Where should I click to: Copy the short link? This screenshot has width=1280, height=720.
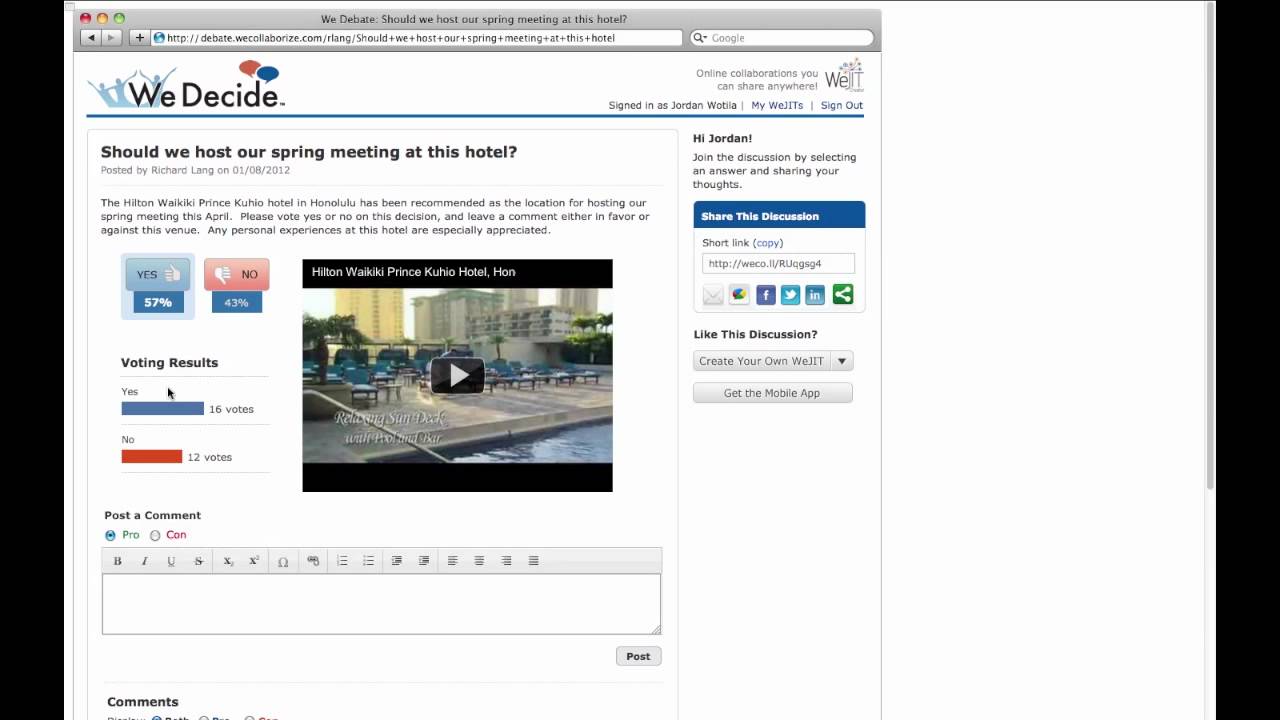pos(768,243)
